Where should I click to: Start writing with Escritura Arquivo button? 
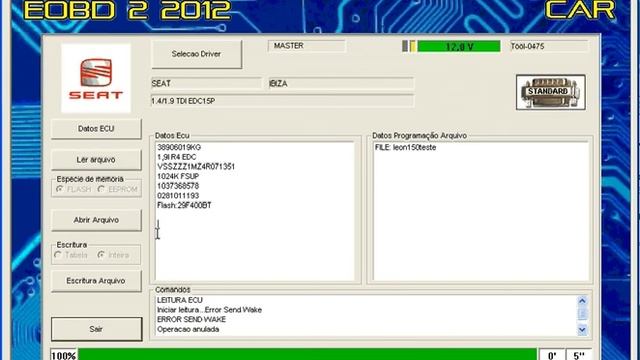click(96, 281)
